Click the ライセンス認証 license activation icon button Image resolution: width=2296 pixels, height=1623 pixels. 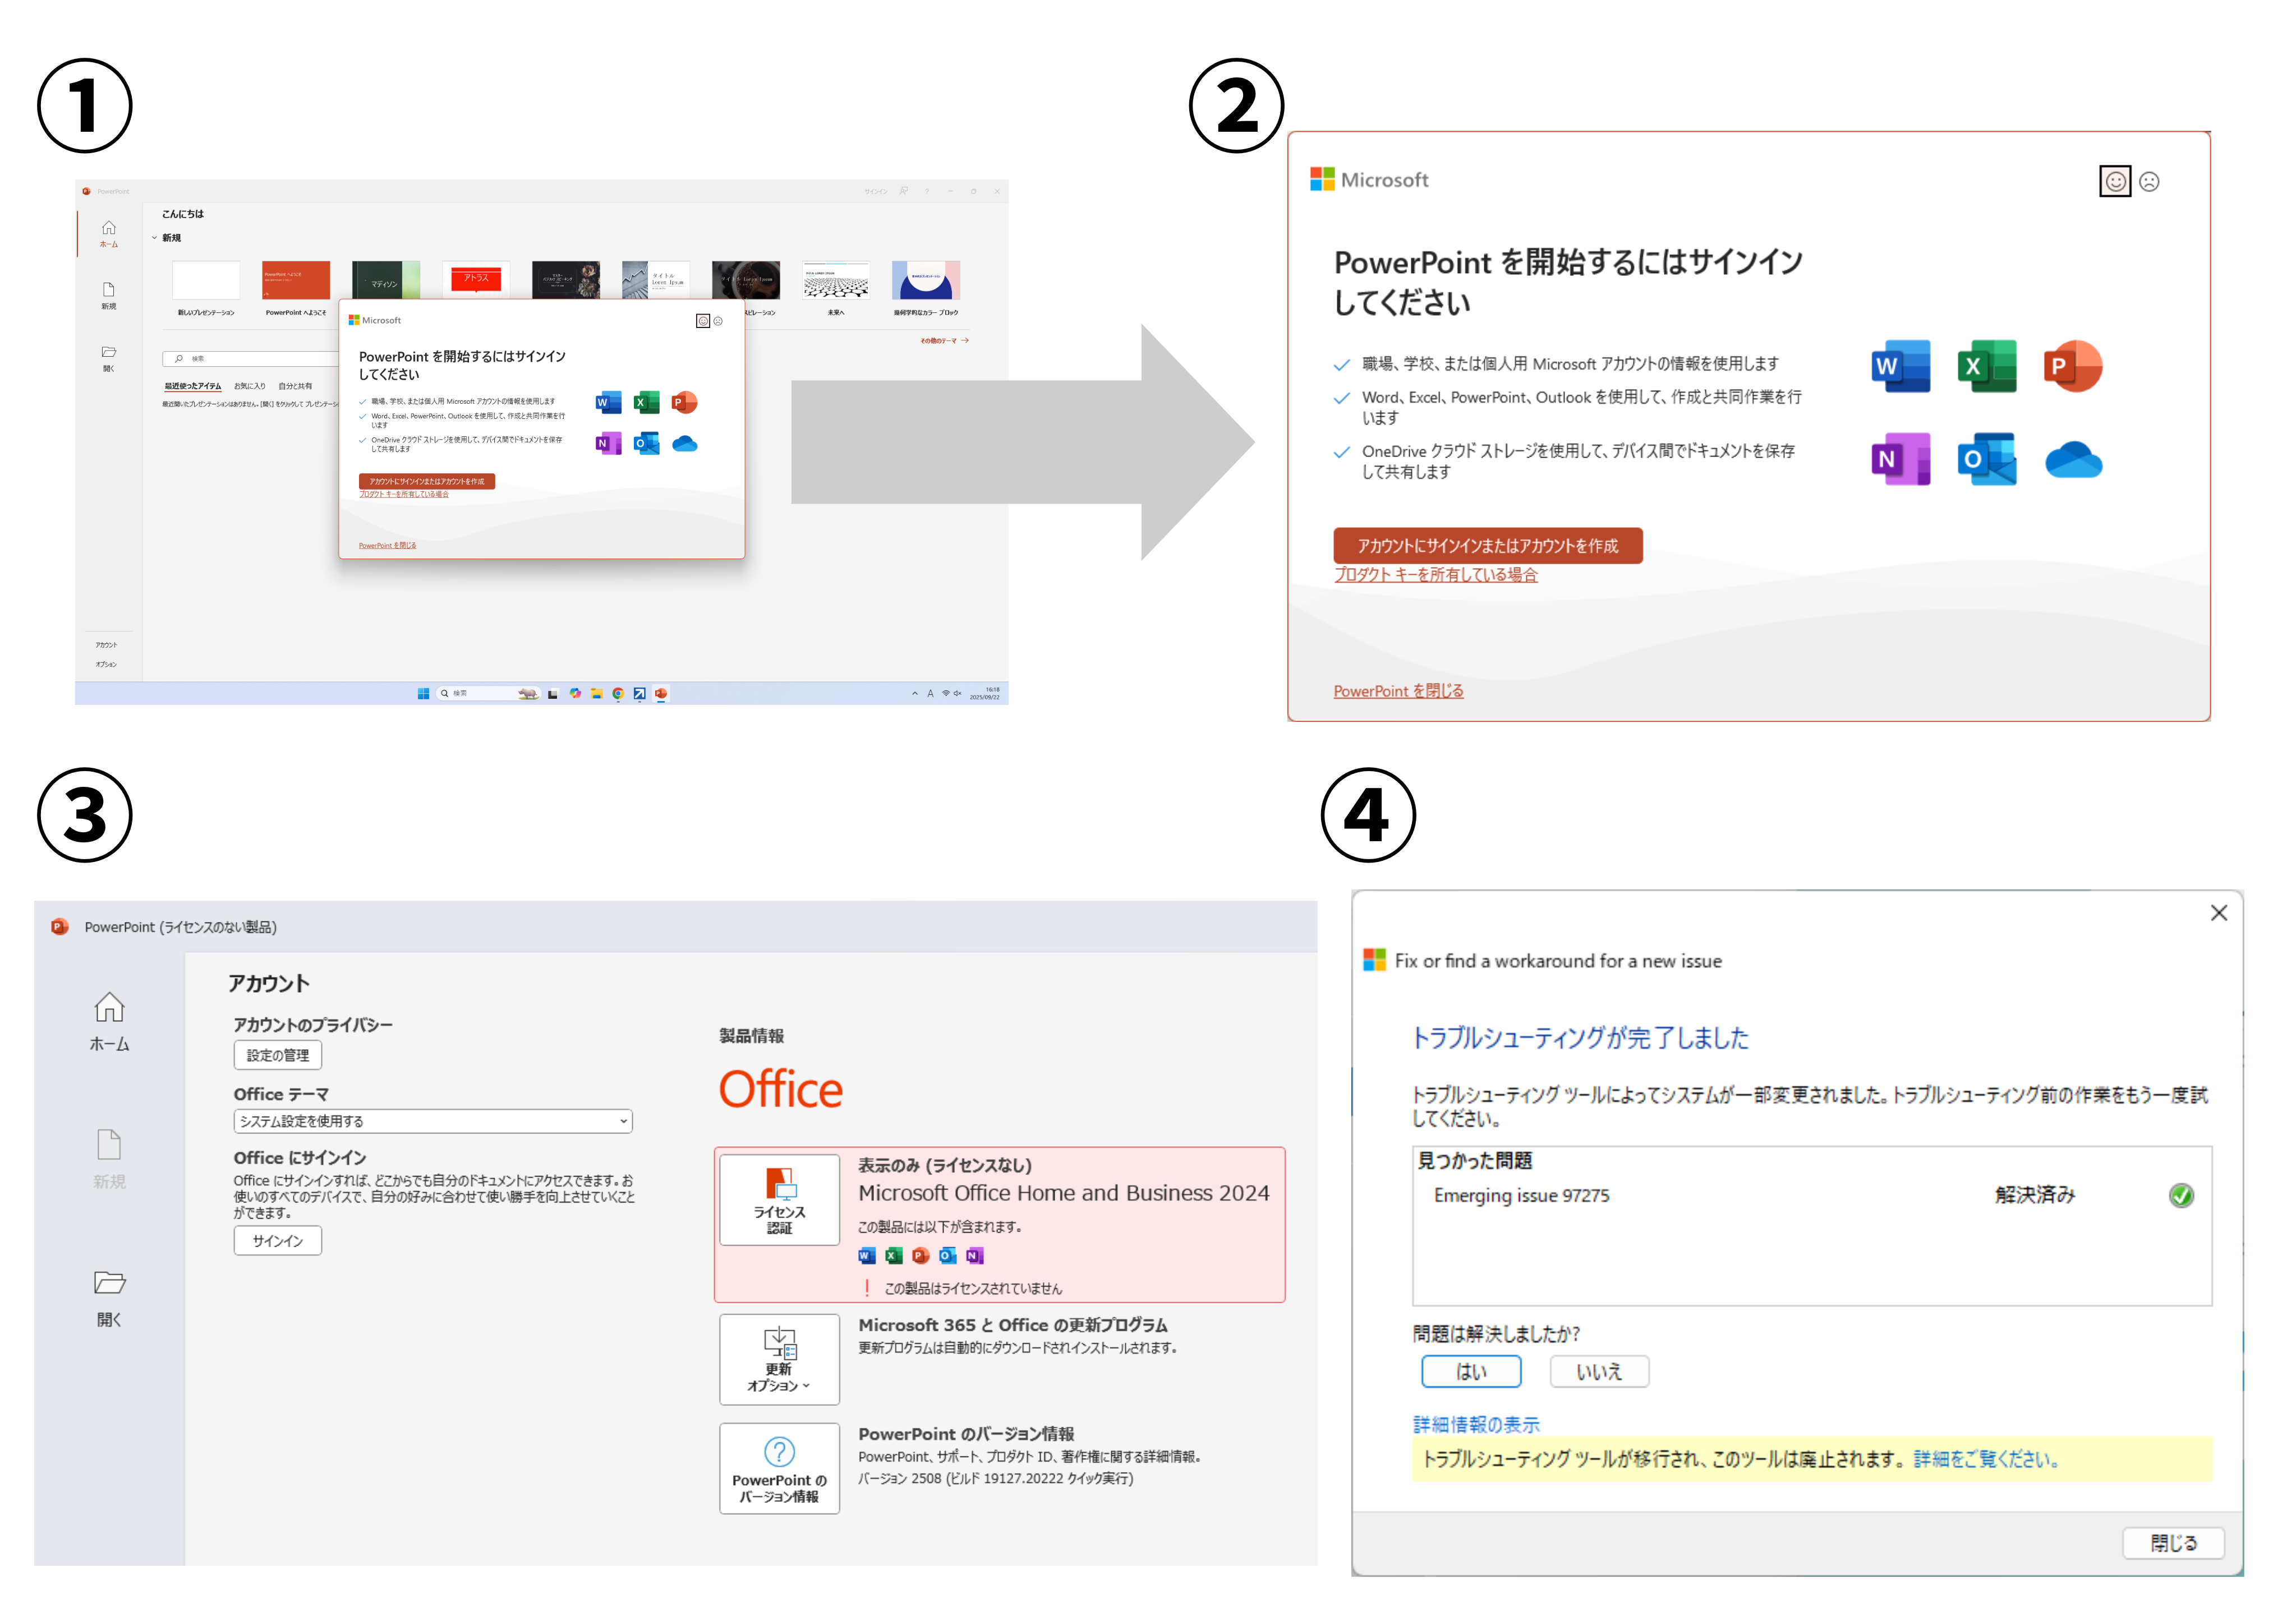[779, 1199]
